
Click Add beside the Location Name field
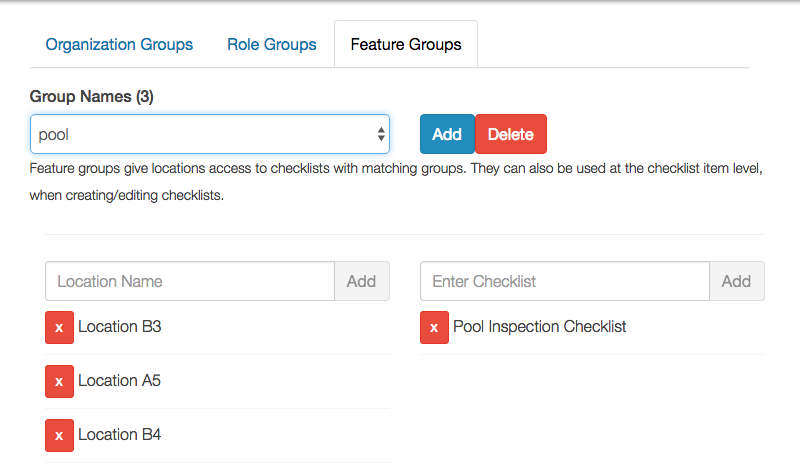(361, 282)
